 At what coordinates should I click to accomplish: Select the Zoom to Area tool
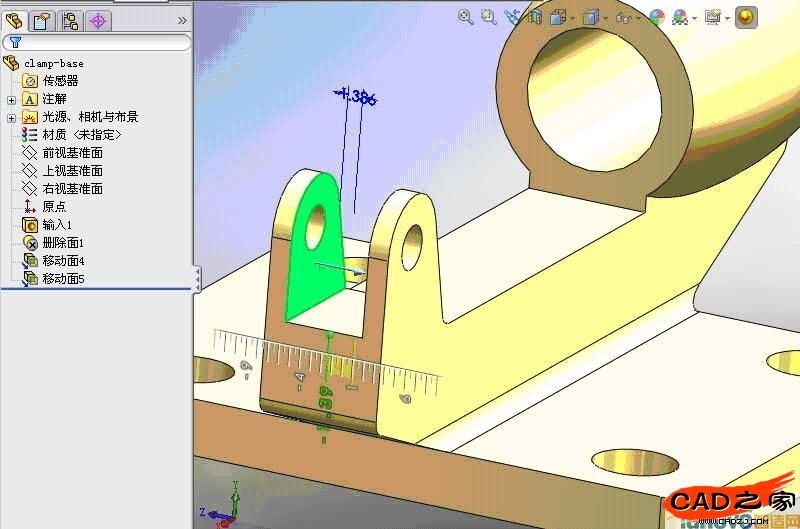pos(489,16)
